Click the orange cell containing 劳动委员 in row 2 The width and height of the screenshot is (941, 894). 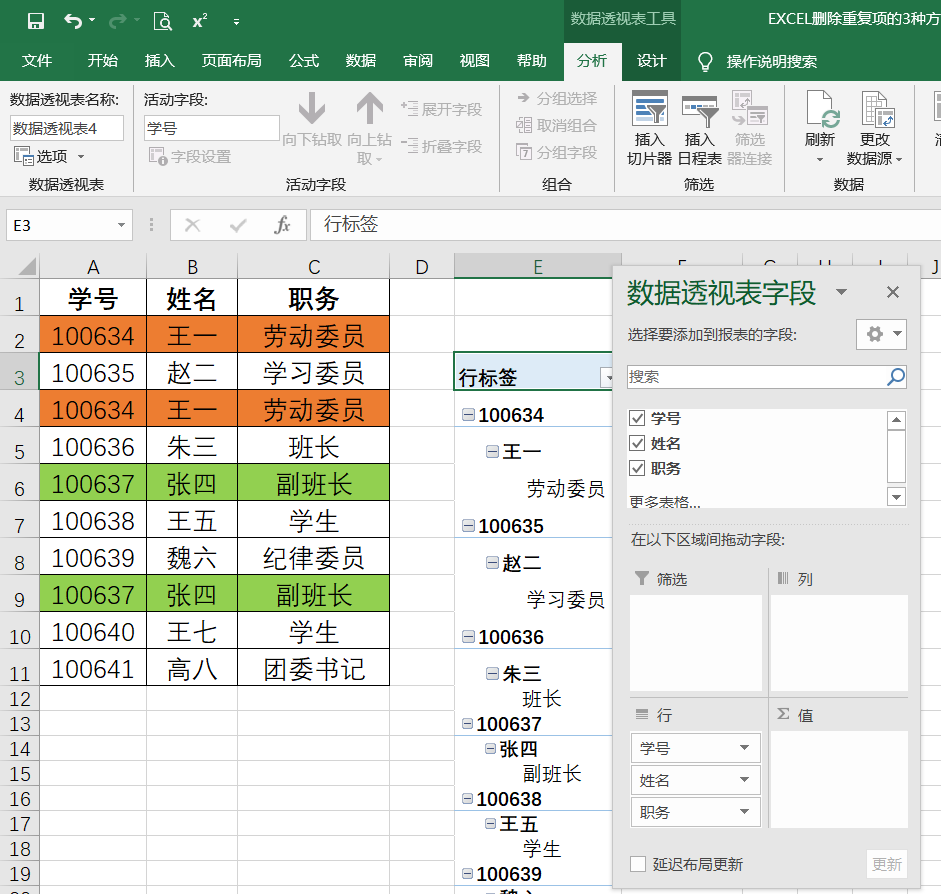tap(313, 334)
